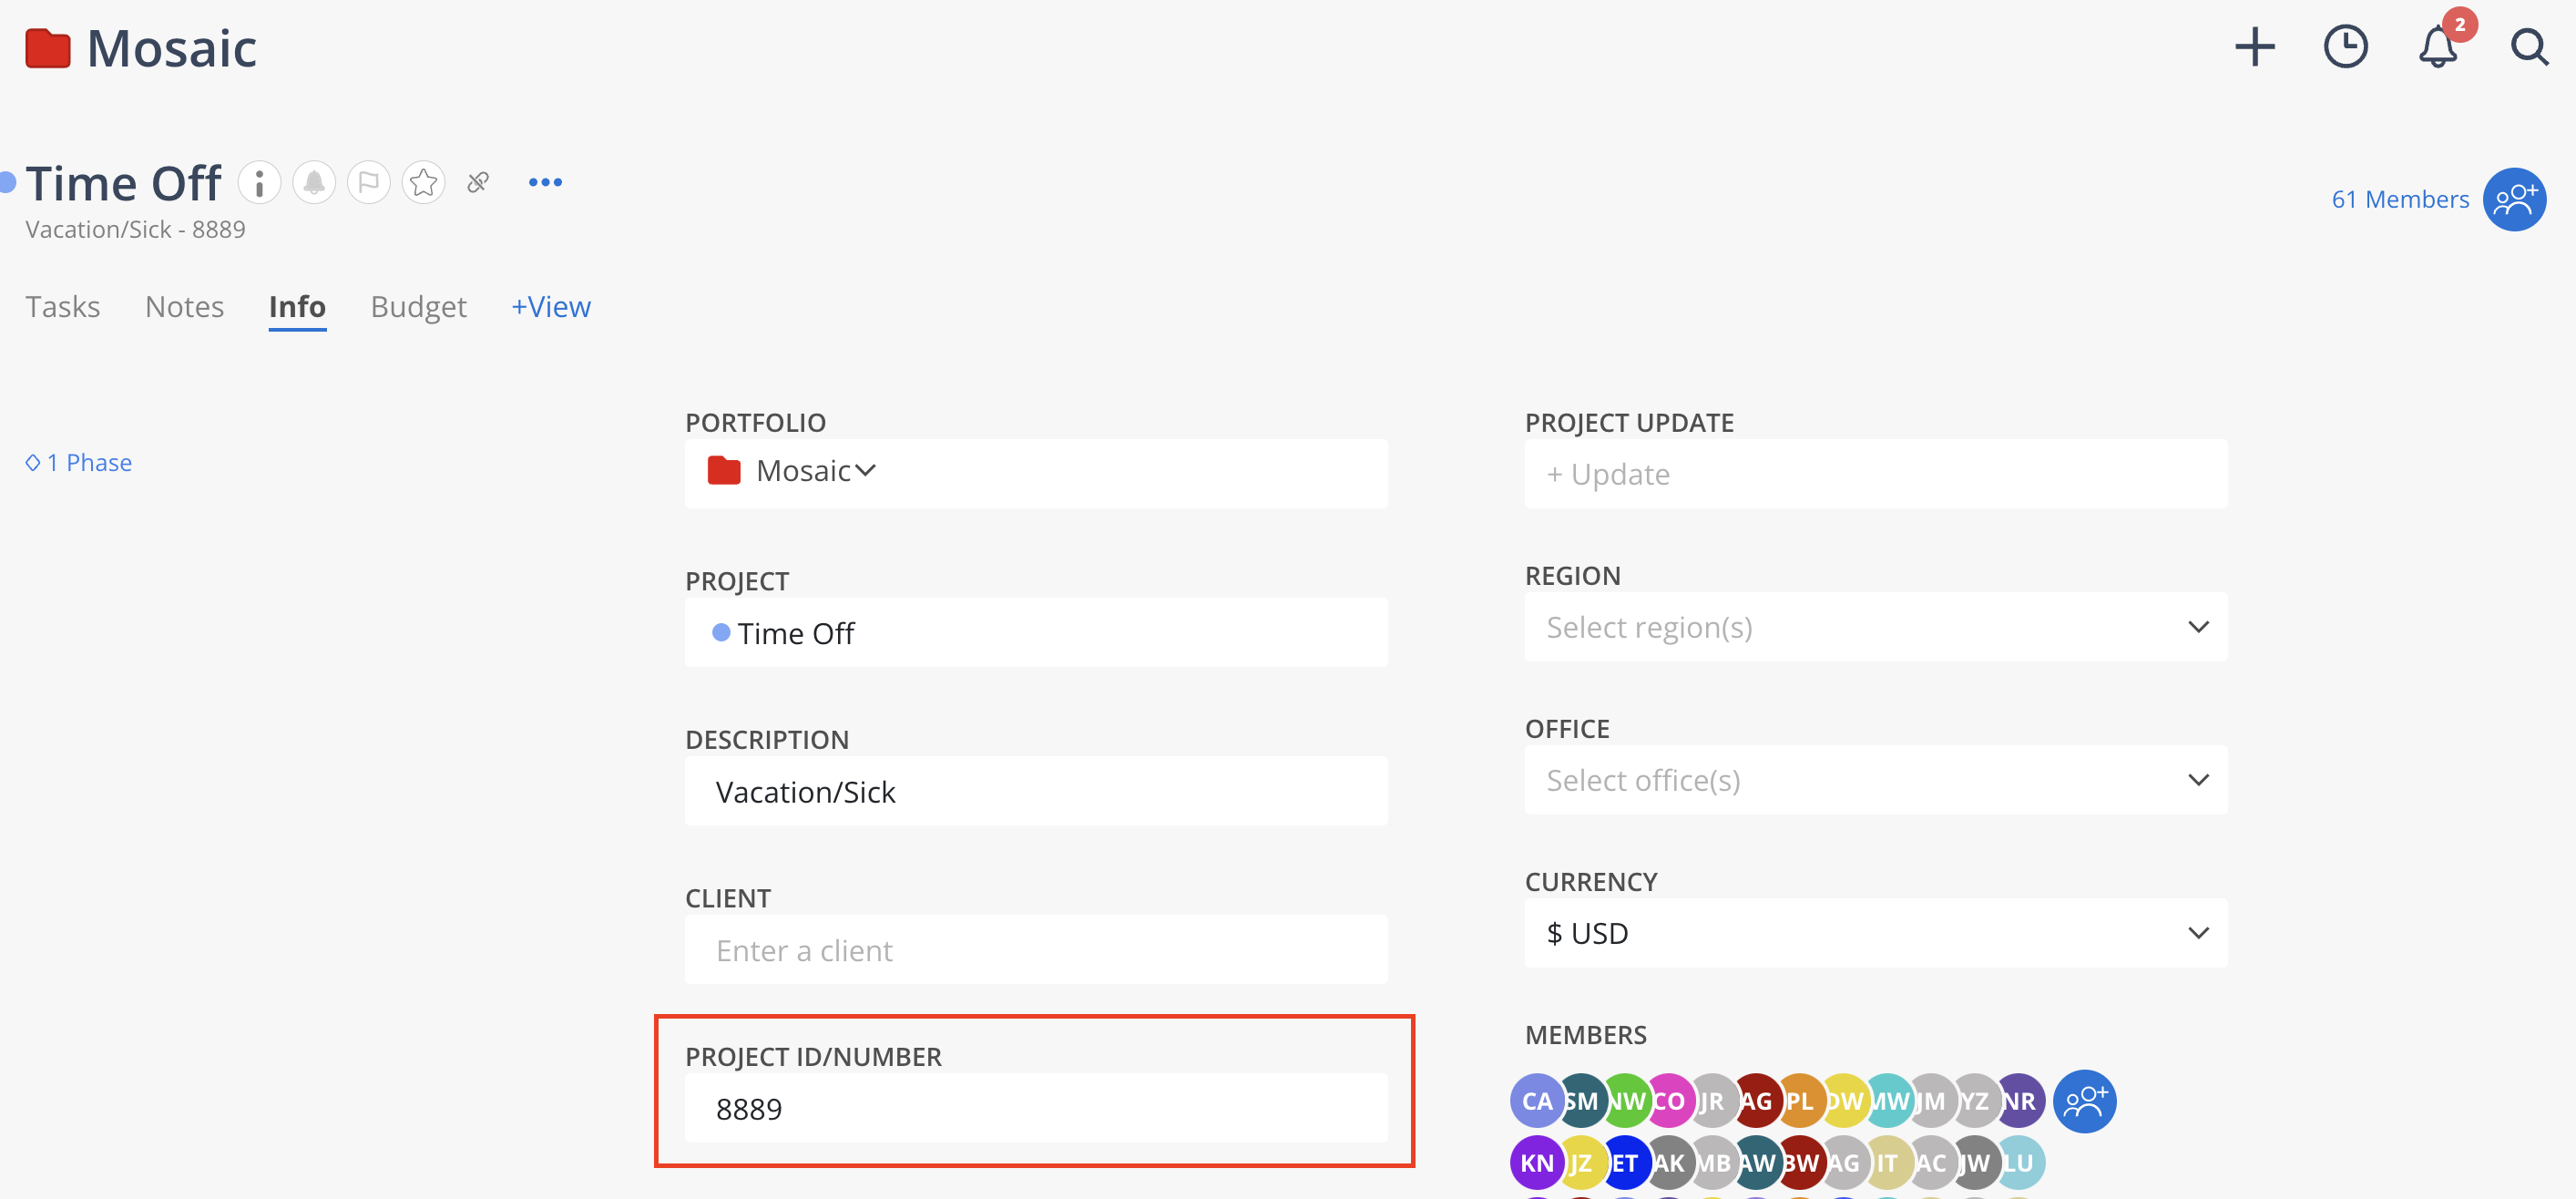This screenshot has width=2576, height=1199.
Task: Click the Time Off project name field
Action: (1036, 632)
